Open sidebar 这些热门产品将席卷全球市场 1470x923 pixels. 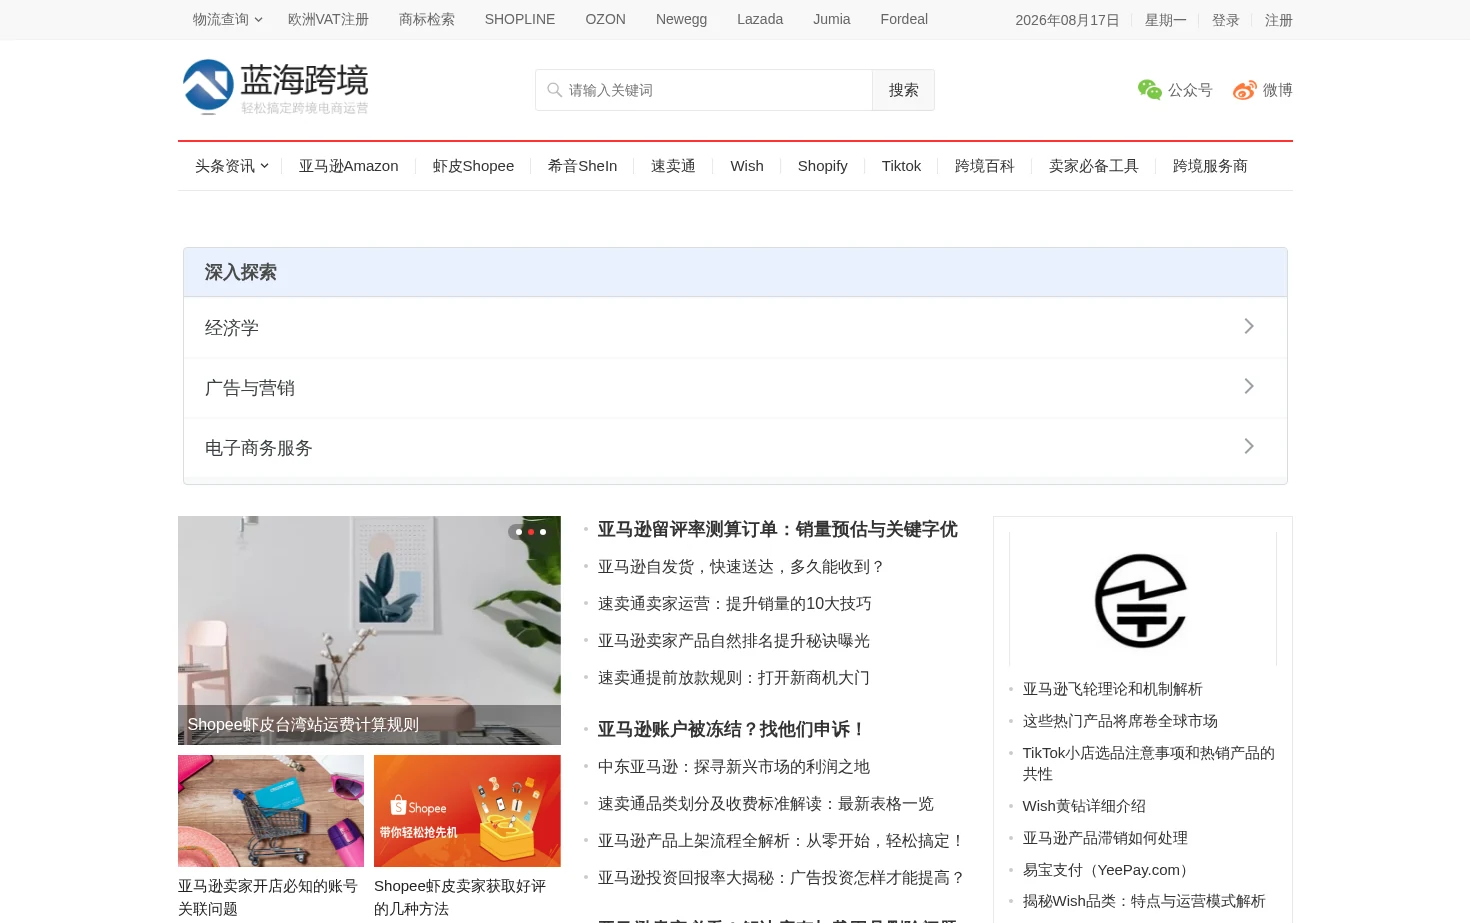(1120, 721)
